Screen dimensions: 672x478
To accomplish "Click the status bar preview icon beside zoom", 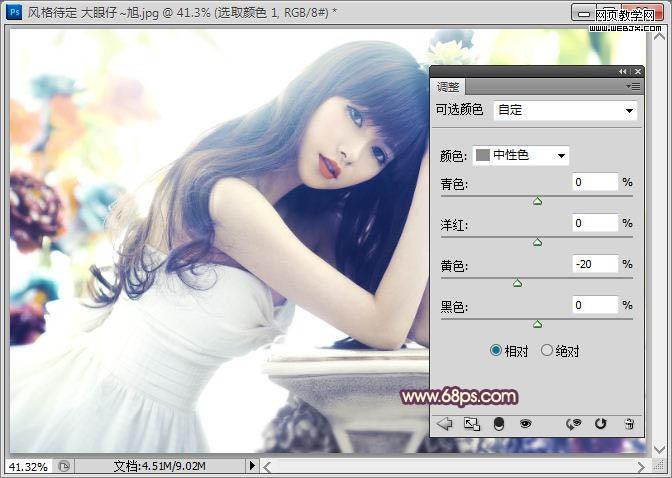I will [x=64, y=466].
